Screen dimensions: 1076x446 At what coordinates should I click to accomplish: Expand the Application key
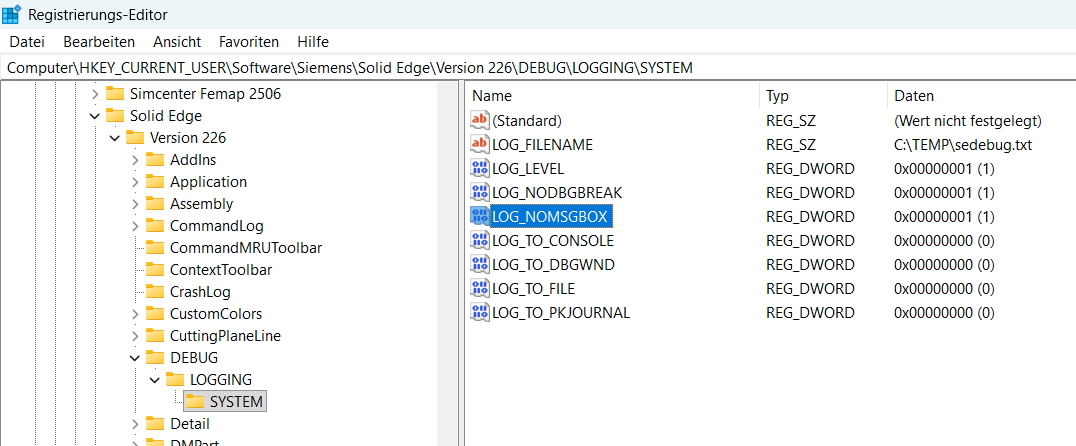click(x=135, y=182)
